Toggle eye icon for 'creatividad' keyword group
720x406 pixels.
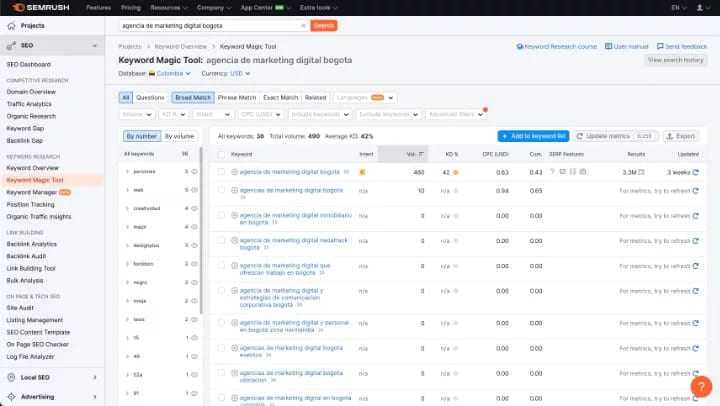click(194, 209)
